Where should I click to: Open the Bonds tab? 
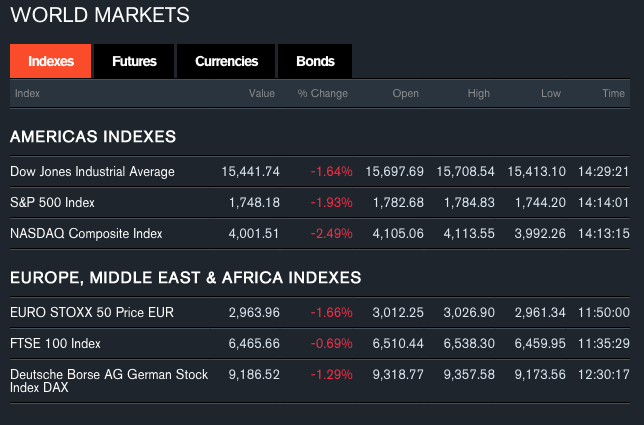[x=315, y=61]
